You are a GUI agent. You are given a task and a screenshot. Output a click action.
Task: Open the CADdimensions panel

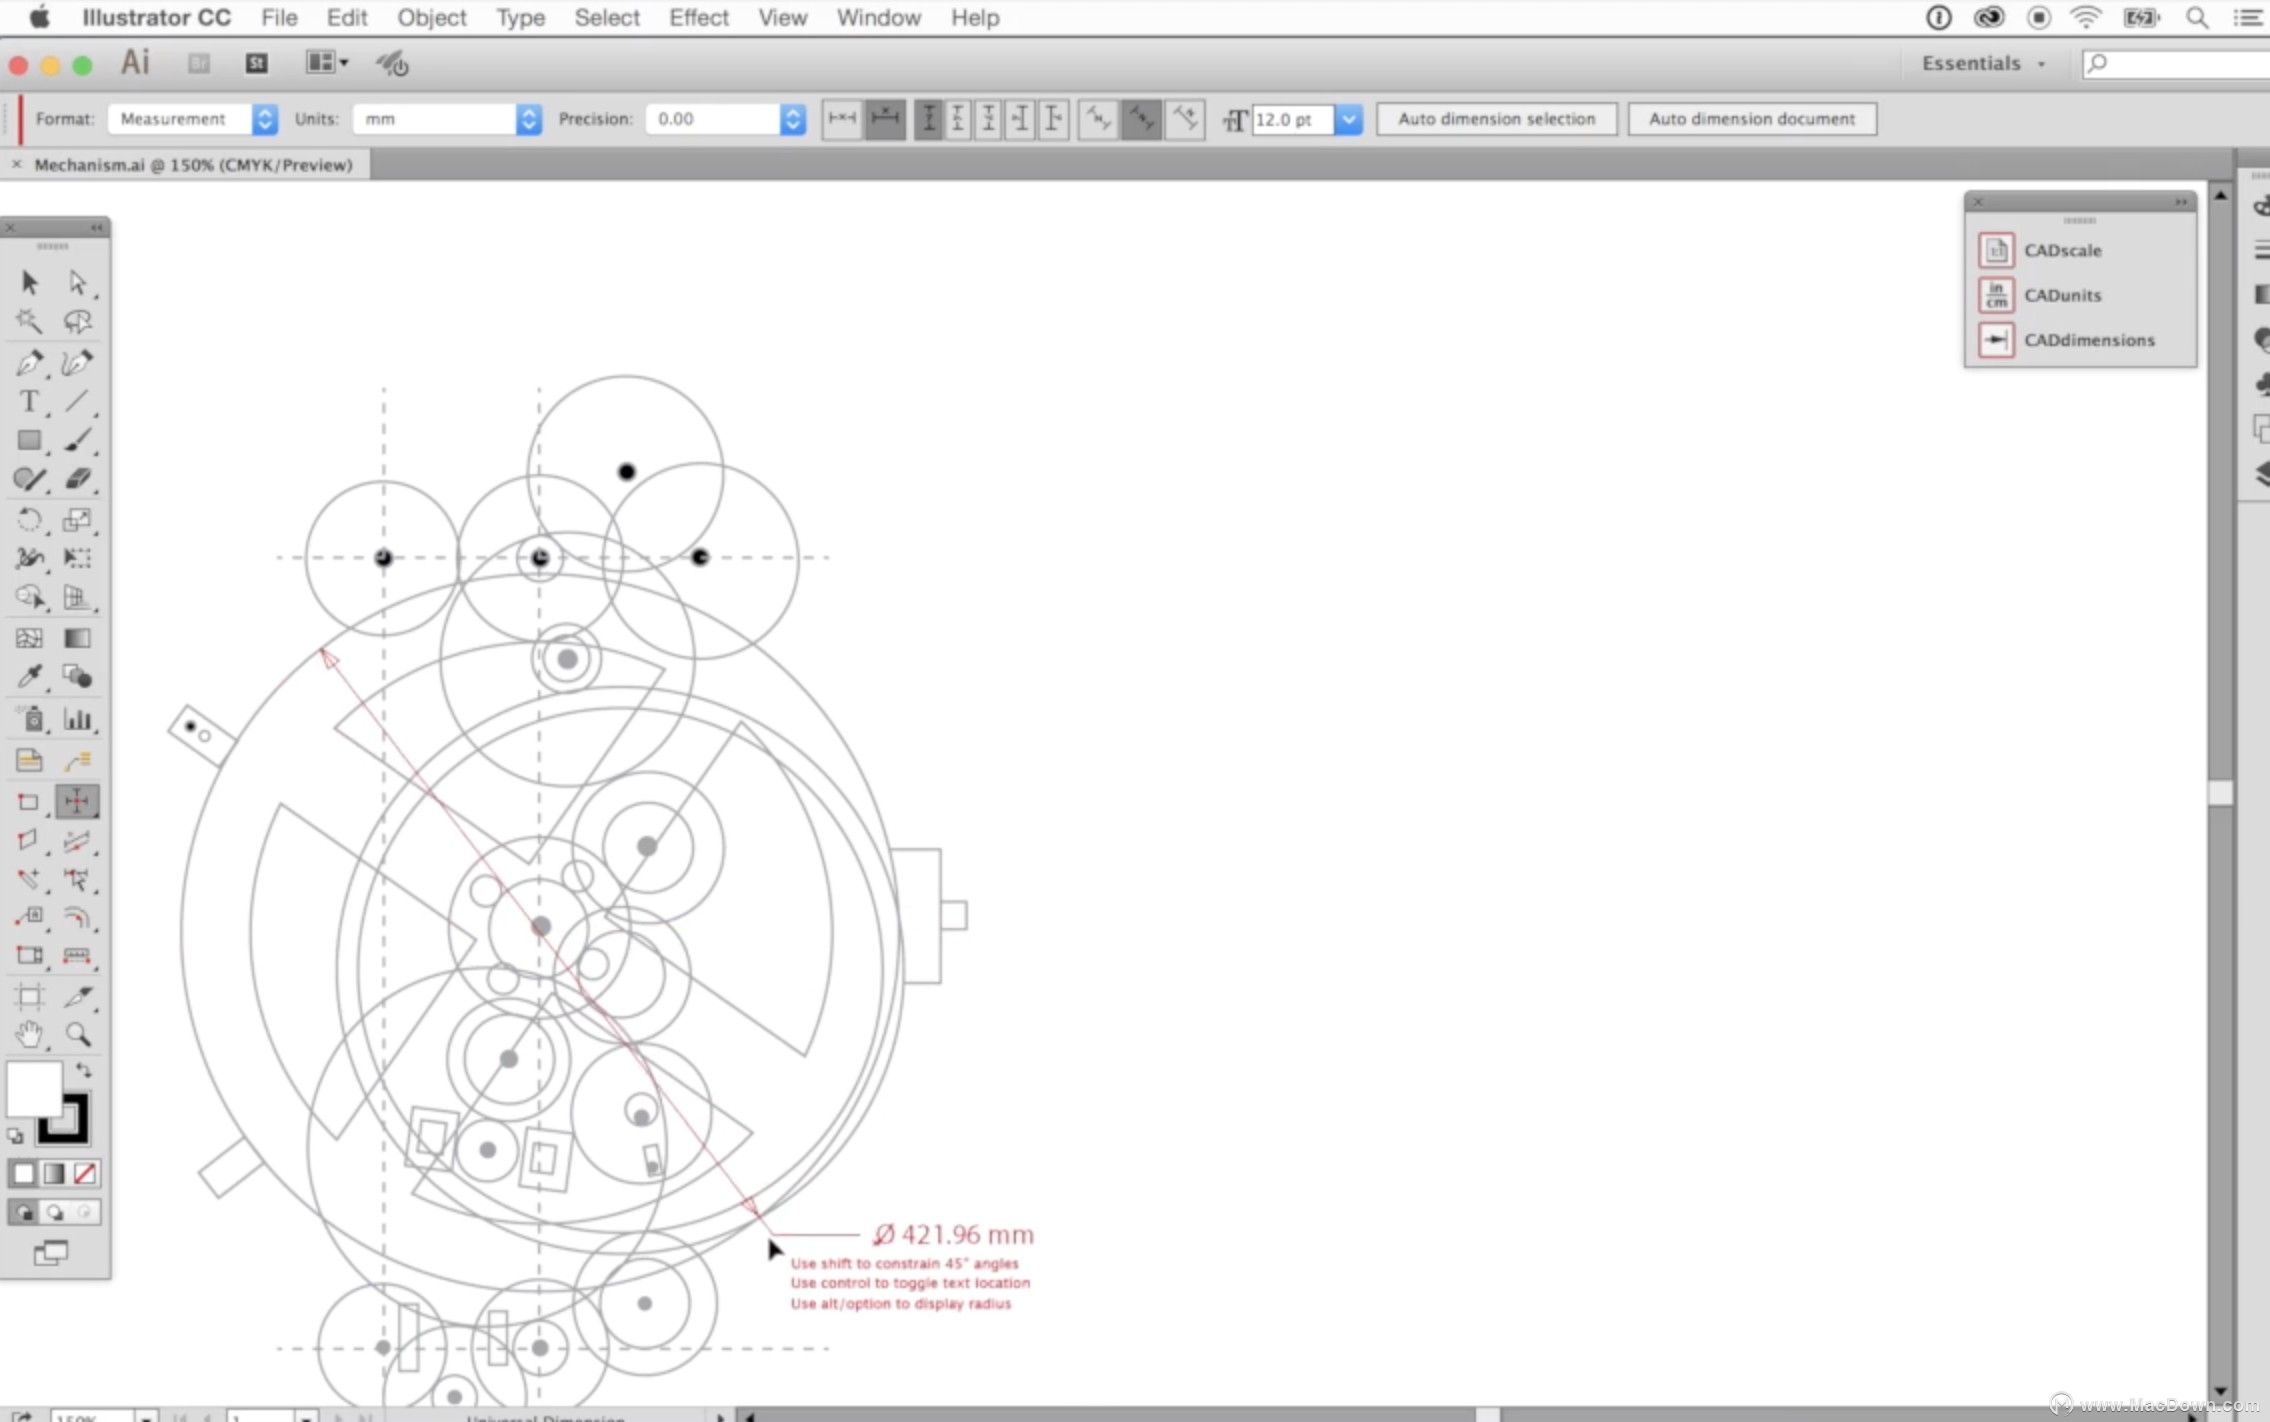click(x=2088, y=340)
